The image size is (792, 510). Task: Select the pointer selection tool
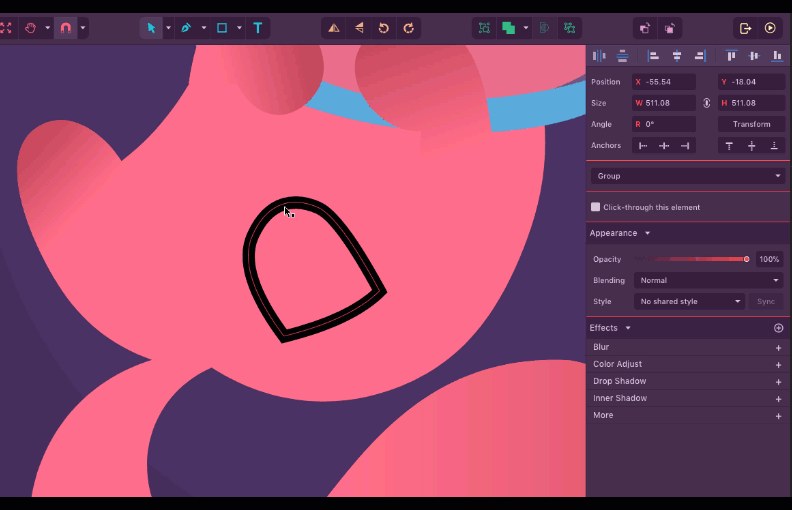(x=151, y=28)
